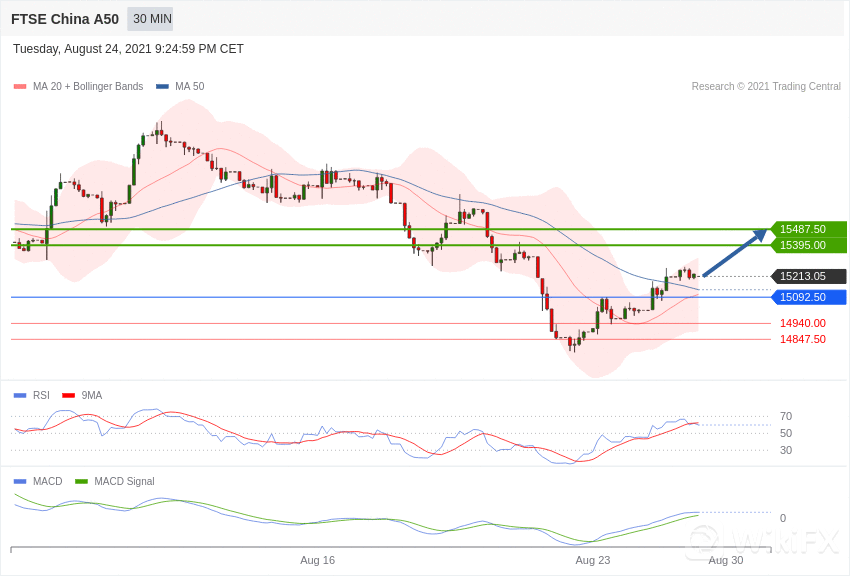
Task: Select the 14940.00 support level label
Action: 802,323
